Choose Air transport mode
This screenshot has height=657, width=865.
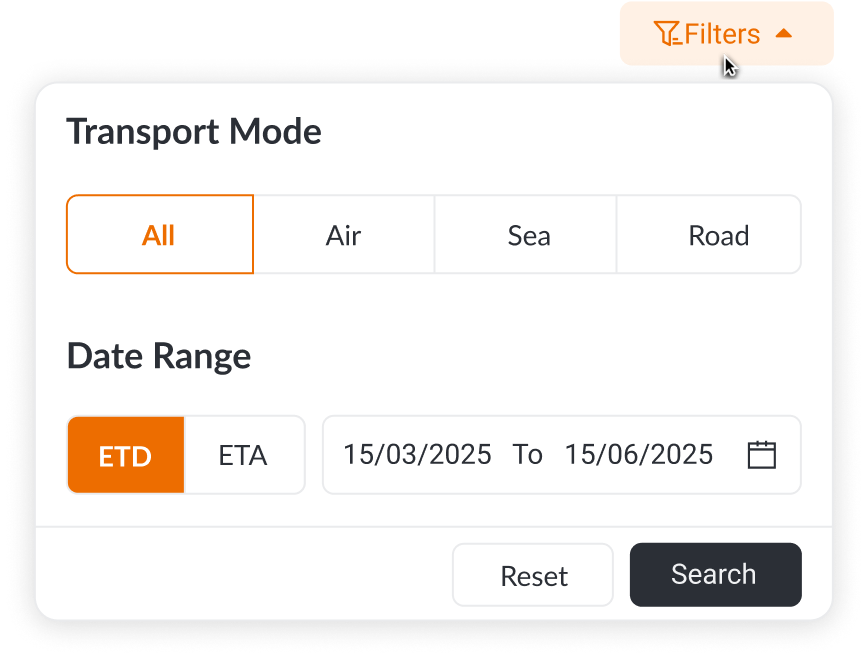pos(343,235)
